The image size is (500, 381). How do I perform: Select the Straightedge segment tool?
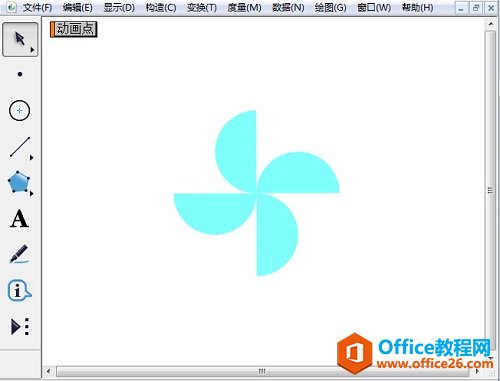coord(20,147)
